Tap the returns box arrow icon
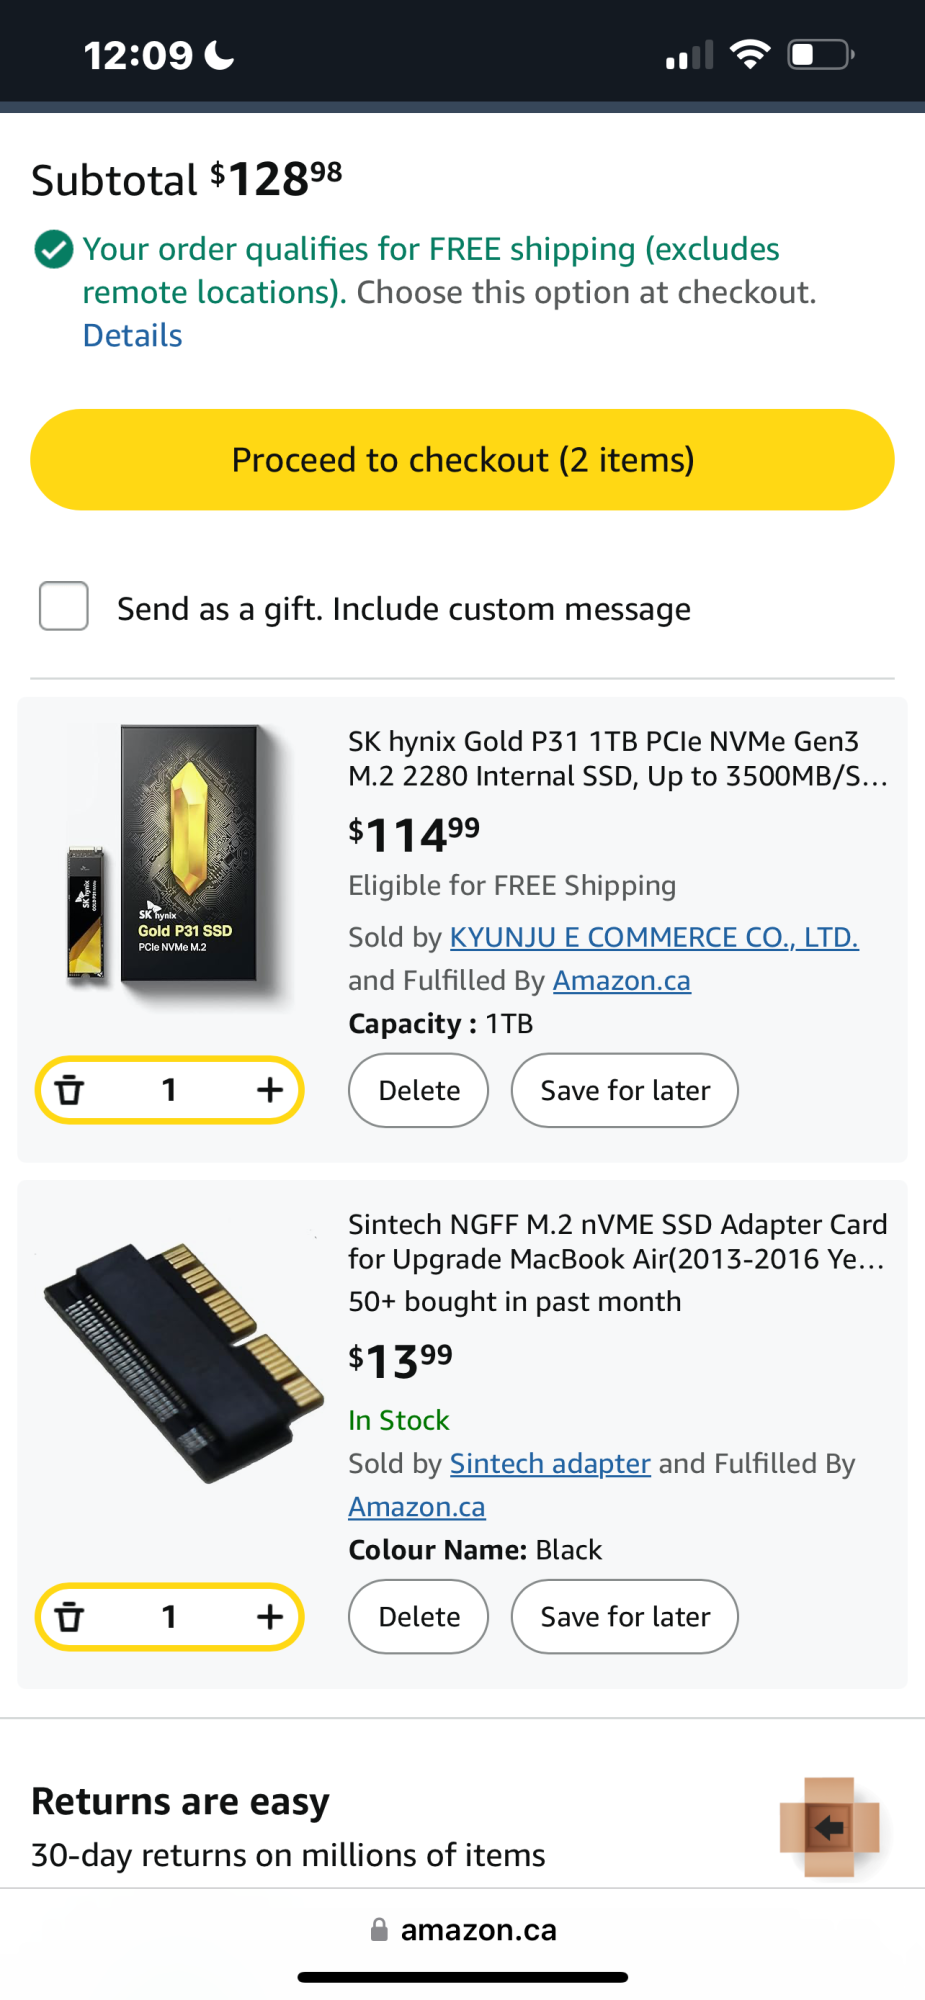This screenshot has height=2000, width=925. pyautogui.click(x=829, y=1827)
